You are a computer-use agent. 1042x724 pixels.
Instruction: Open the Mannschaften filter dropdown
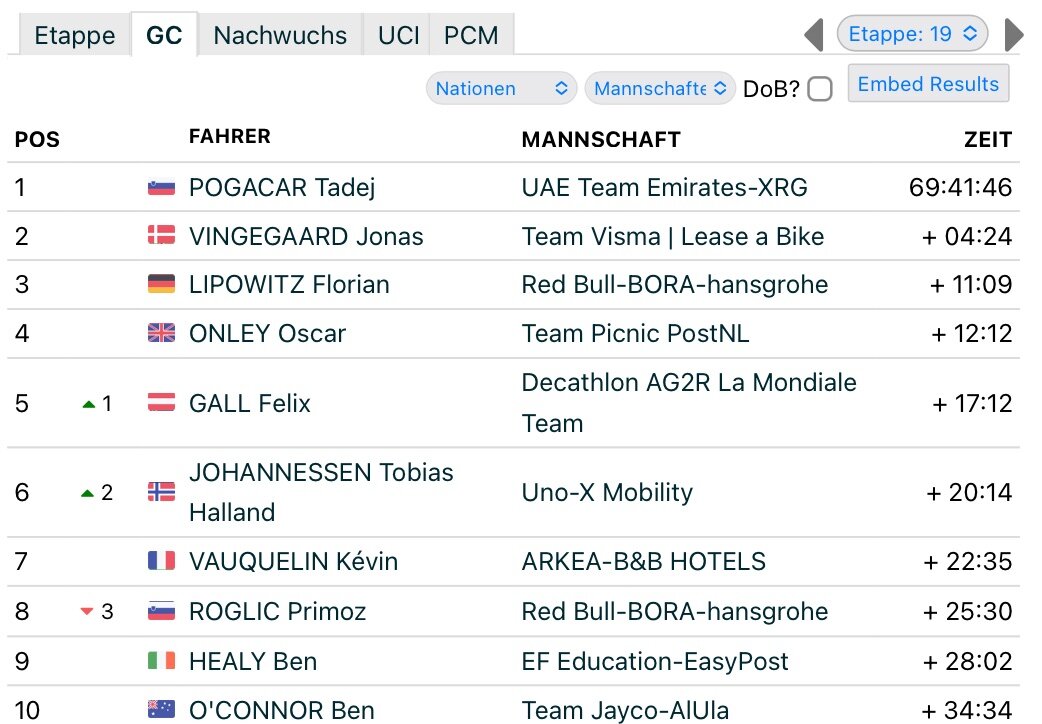(x=660, y=88)
